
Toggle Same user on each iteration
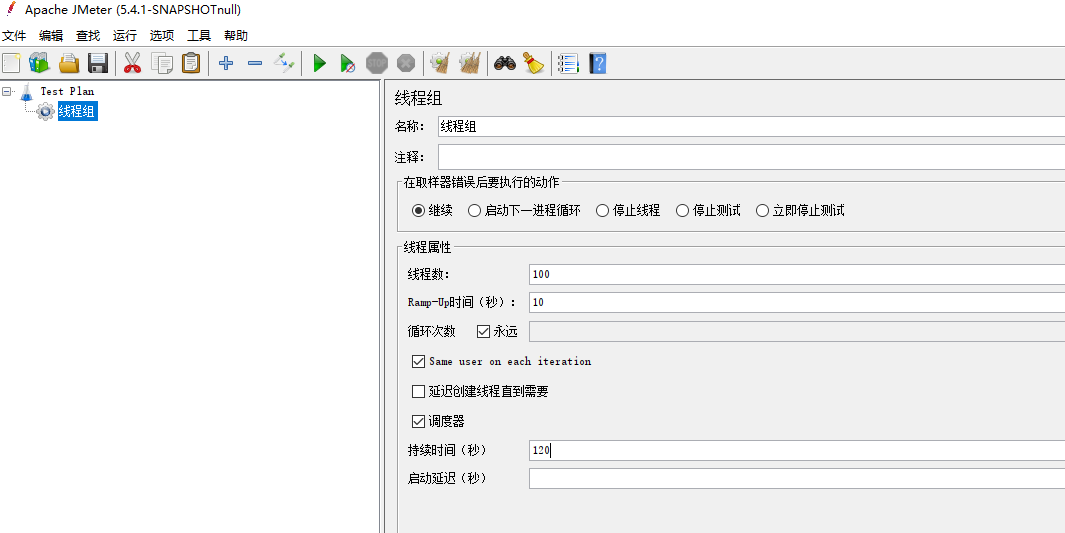click(x=418, y=361)
